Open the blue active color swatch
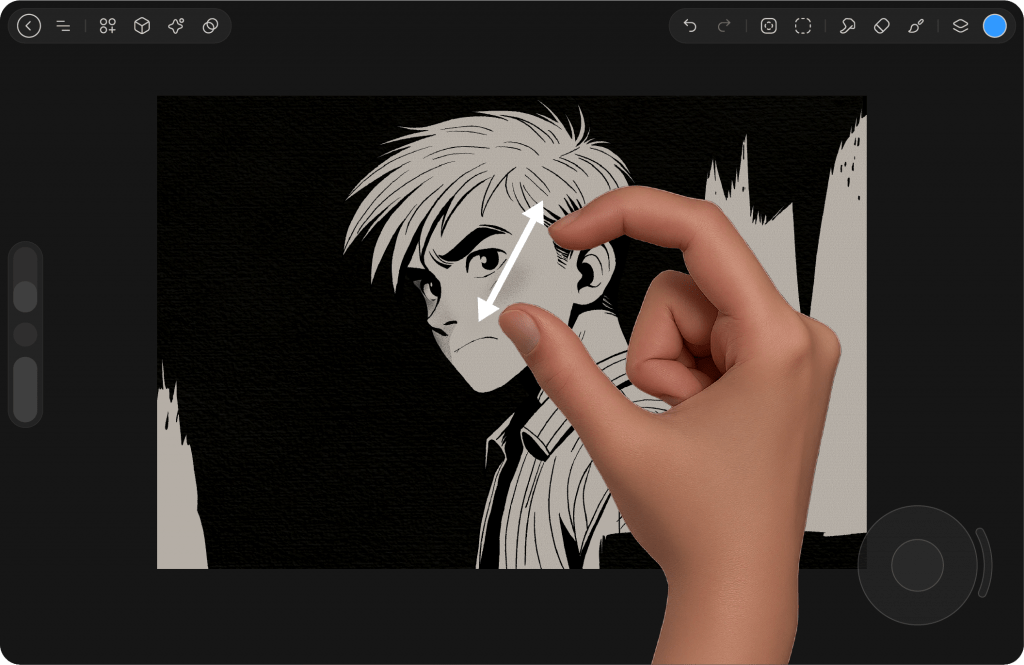Screen dimensions: 1024x665 pyautogui.click(x=994, y=26)
